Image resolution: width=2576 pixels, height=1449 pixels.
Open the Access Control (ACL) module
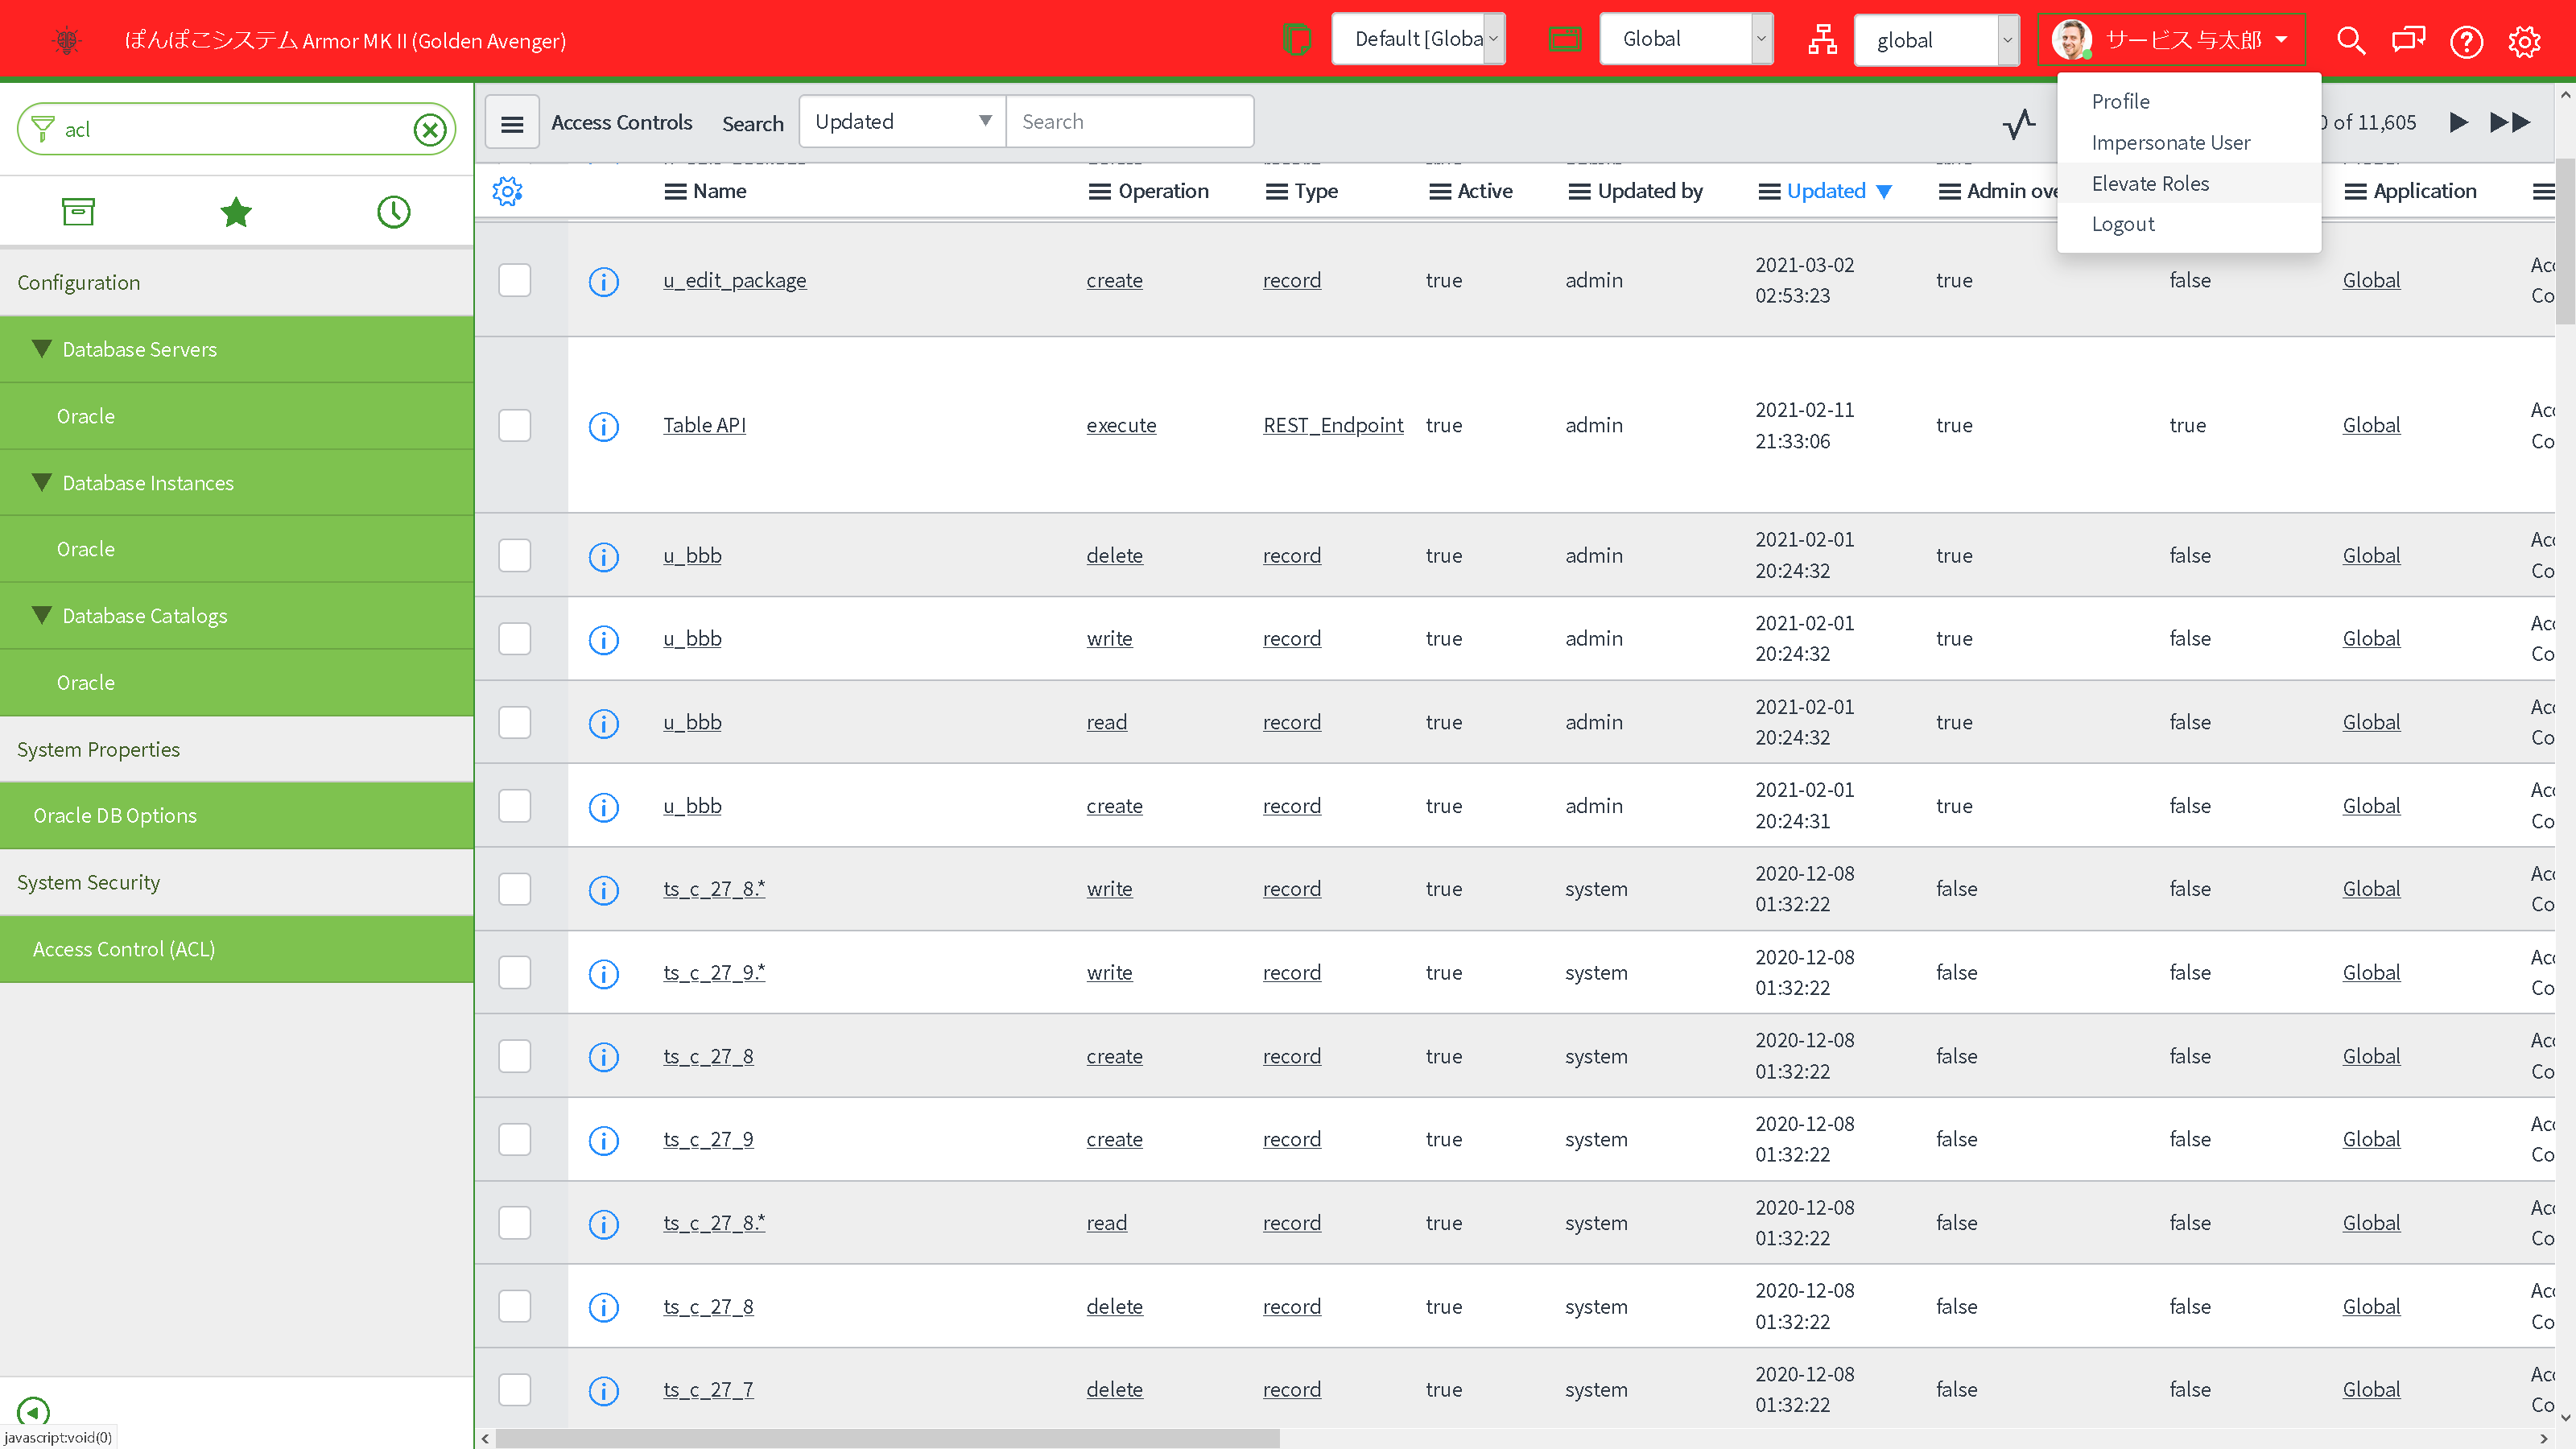tap(124, 949)
